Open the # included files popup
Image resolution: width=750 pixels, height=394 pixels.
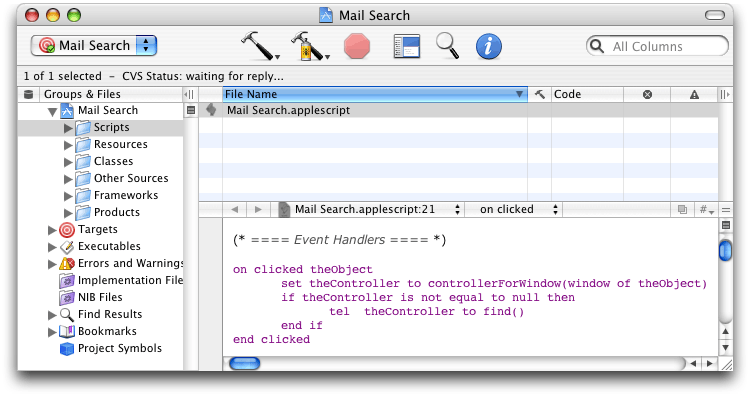(x=706, y=210)
